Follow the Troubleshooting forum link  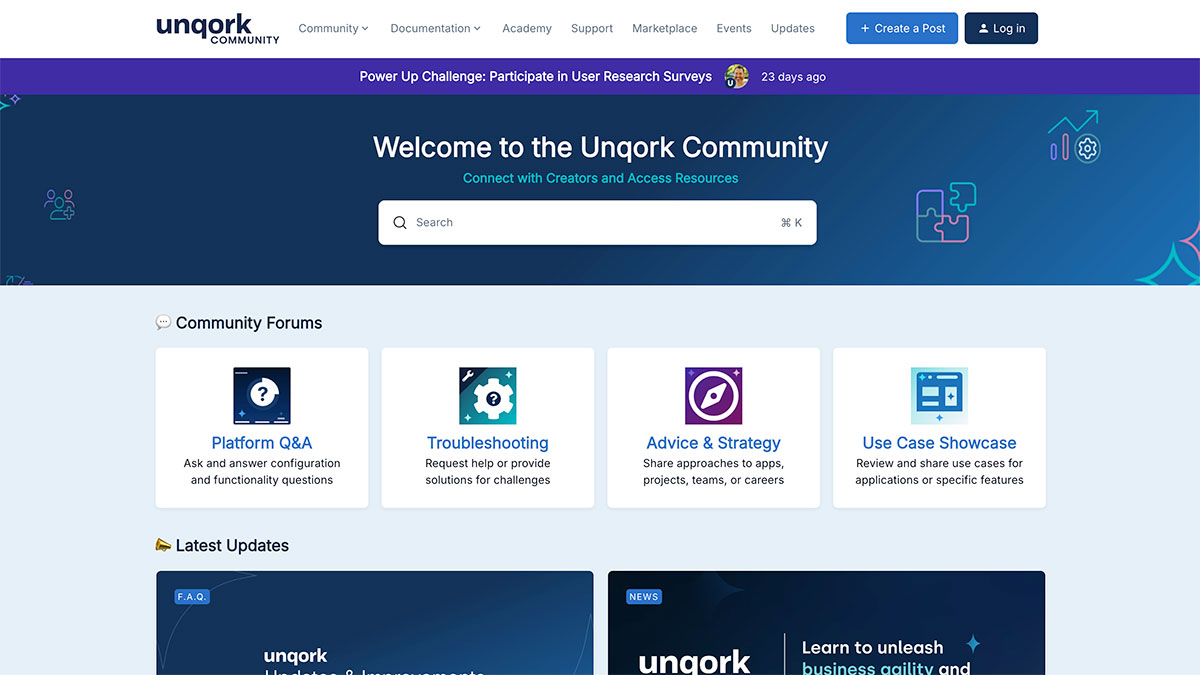(487, 442)
